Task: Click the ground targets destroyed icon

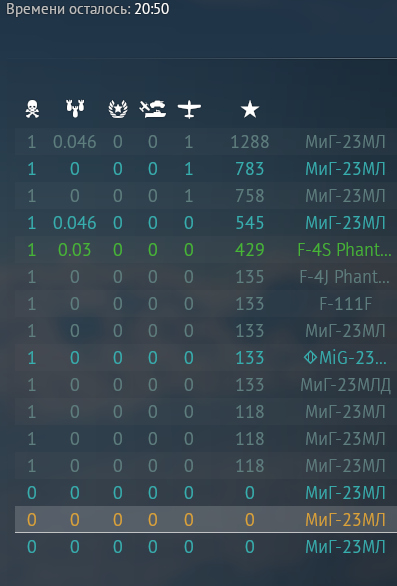Action: [x=153, y=109]
